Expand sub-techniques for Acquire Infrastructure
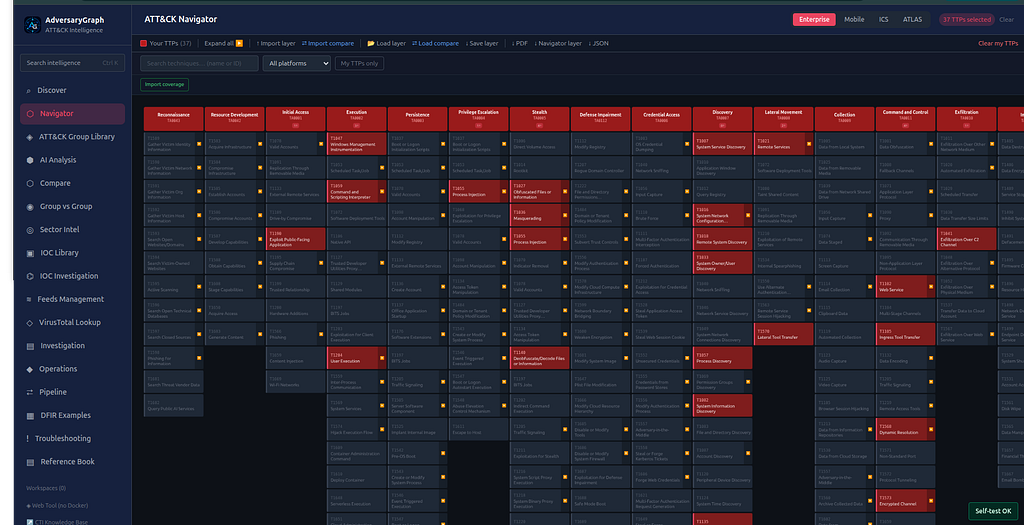Viewport: 1024px width, 525px height. [x=260, y=144]
